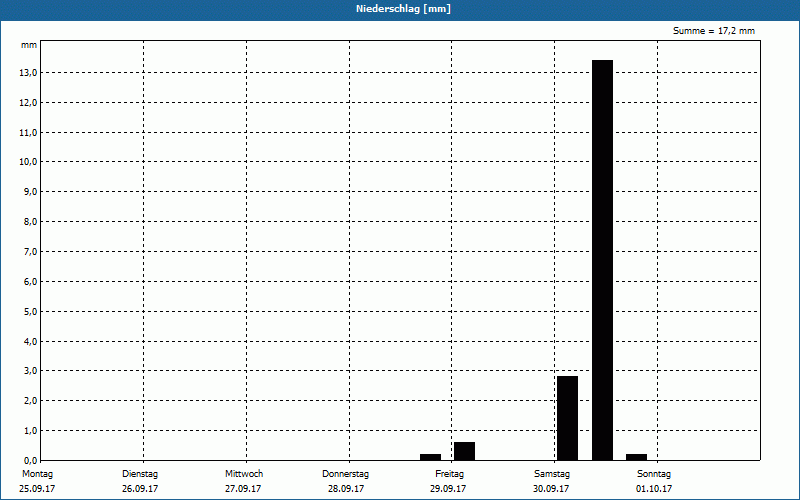The image size is (800, 500).
Task: Click the date 25.09.17
Action: pyautogui.click(x=37, y=489)
